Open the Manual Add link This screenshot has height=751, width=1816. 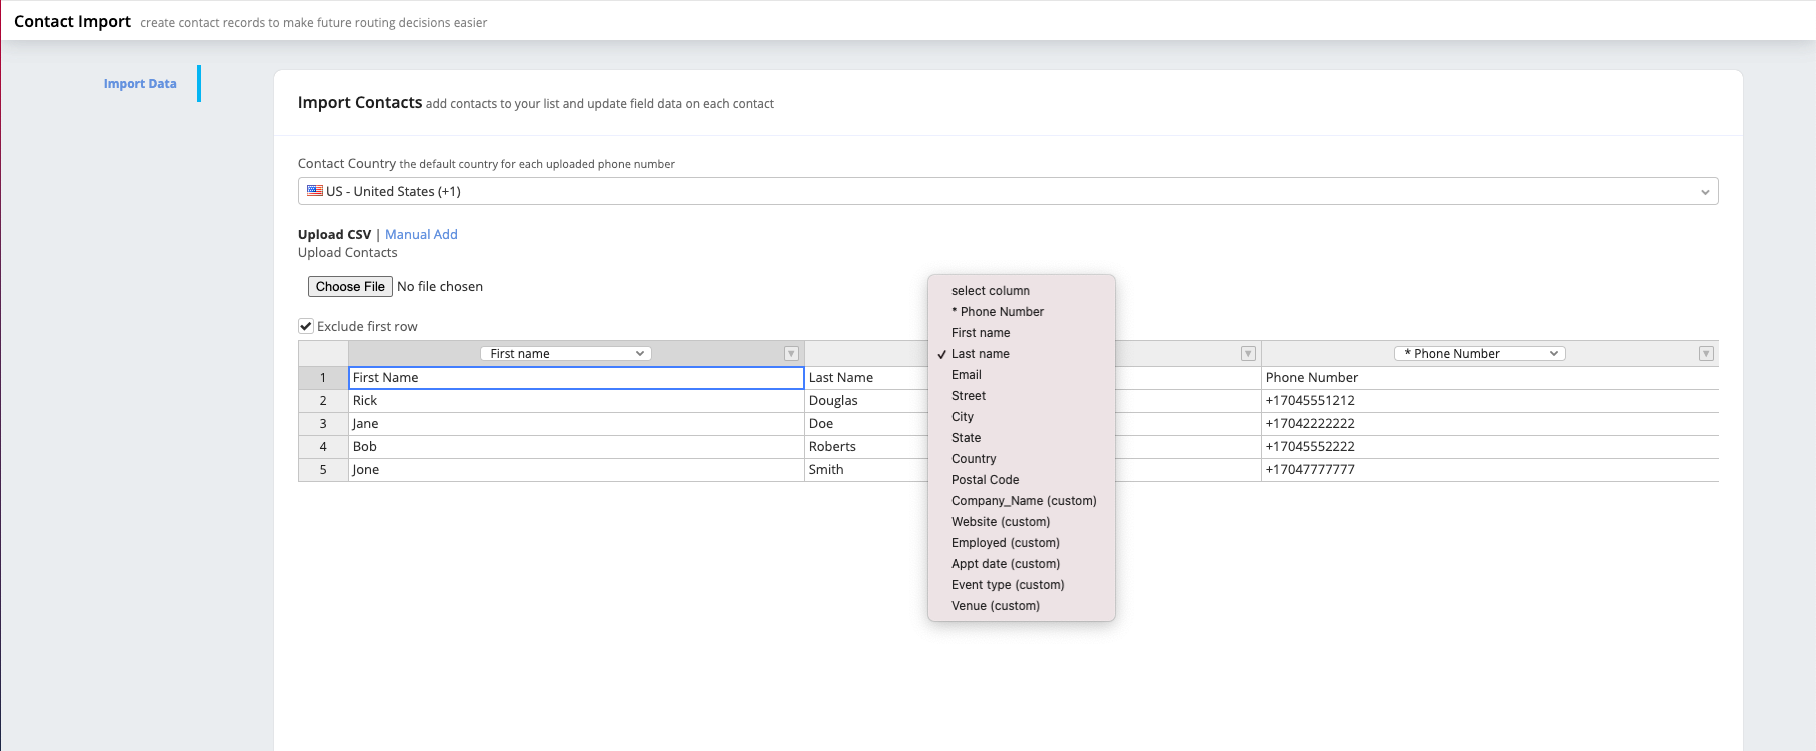421,235
